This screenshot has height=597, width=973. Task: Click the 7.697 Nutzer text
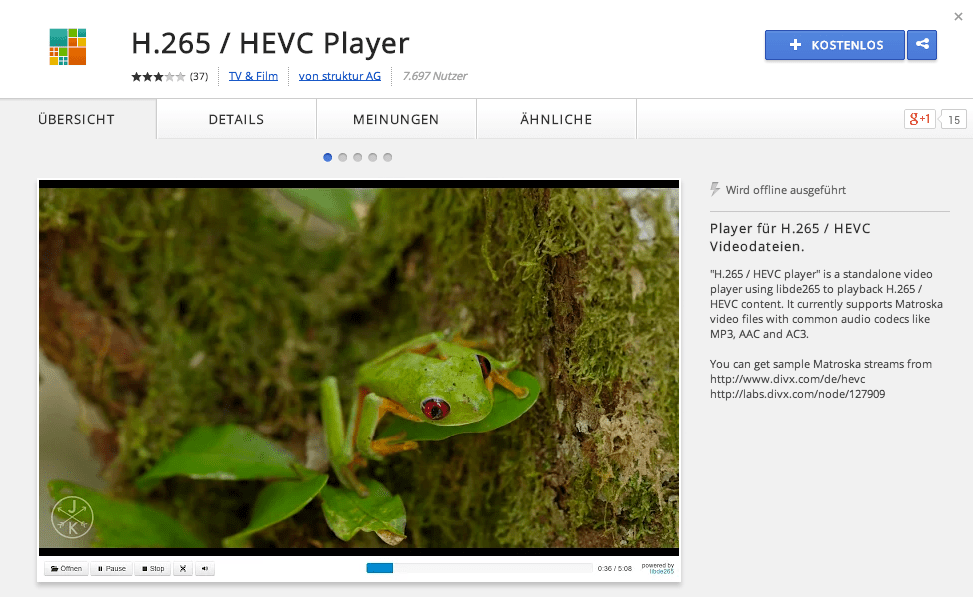(x=434, y=76)
